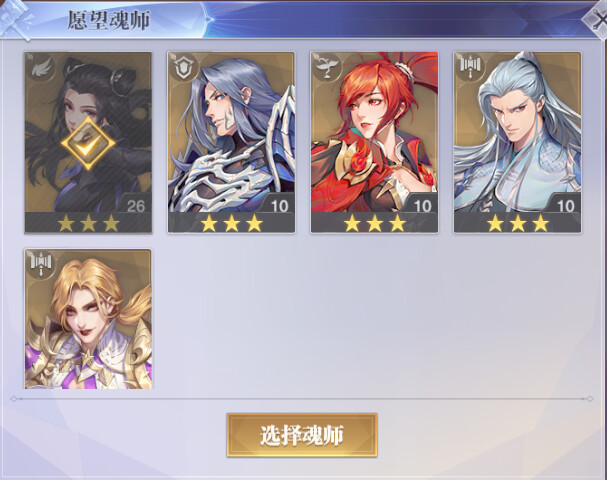Close the 愿望魂师 panel with the X
Viewport: 607px width, 480px height.
point(597,21)
